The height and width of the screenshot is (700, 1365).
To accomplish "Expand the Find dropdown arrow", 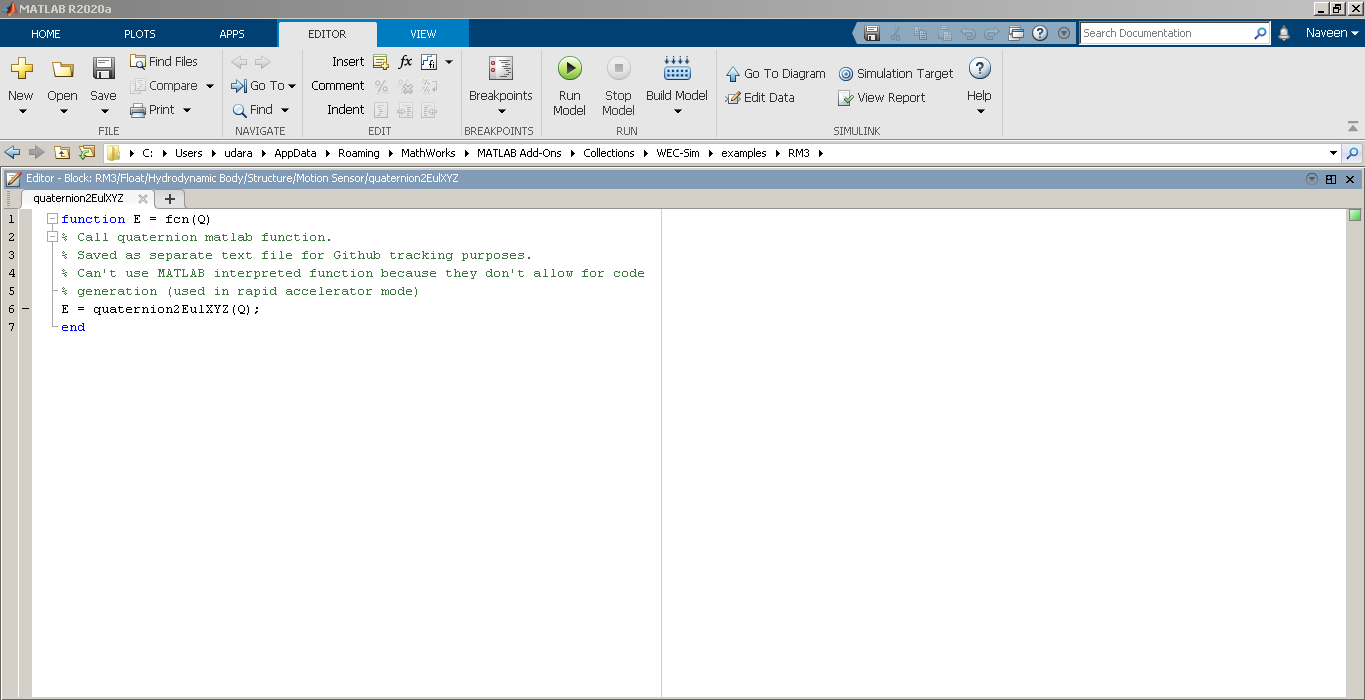I will point(284,109).
